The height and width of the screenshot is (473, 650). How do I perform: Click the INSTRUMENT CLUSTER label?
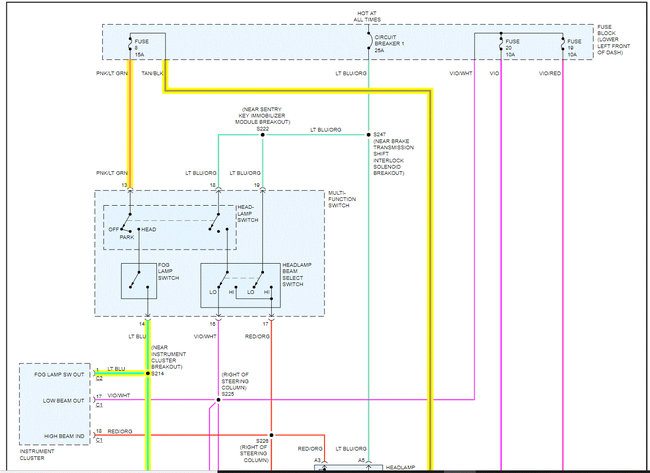(x=37, y=454)
